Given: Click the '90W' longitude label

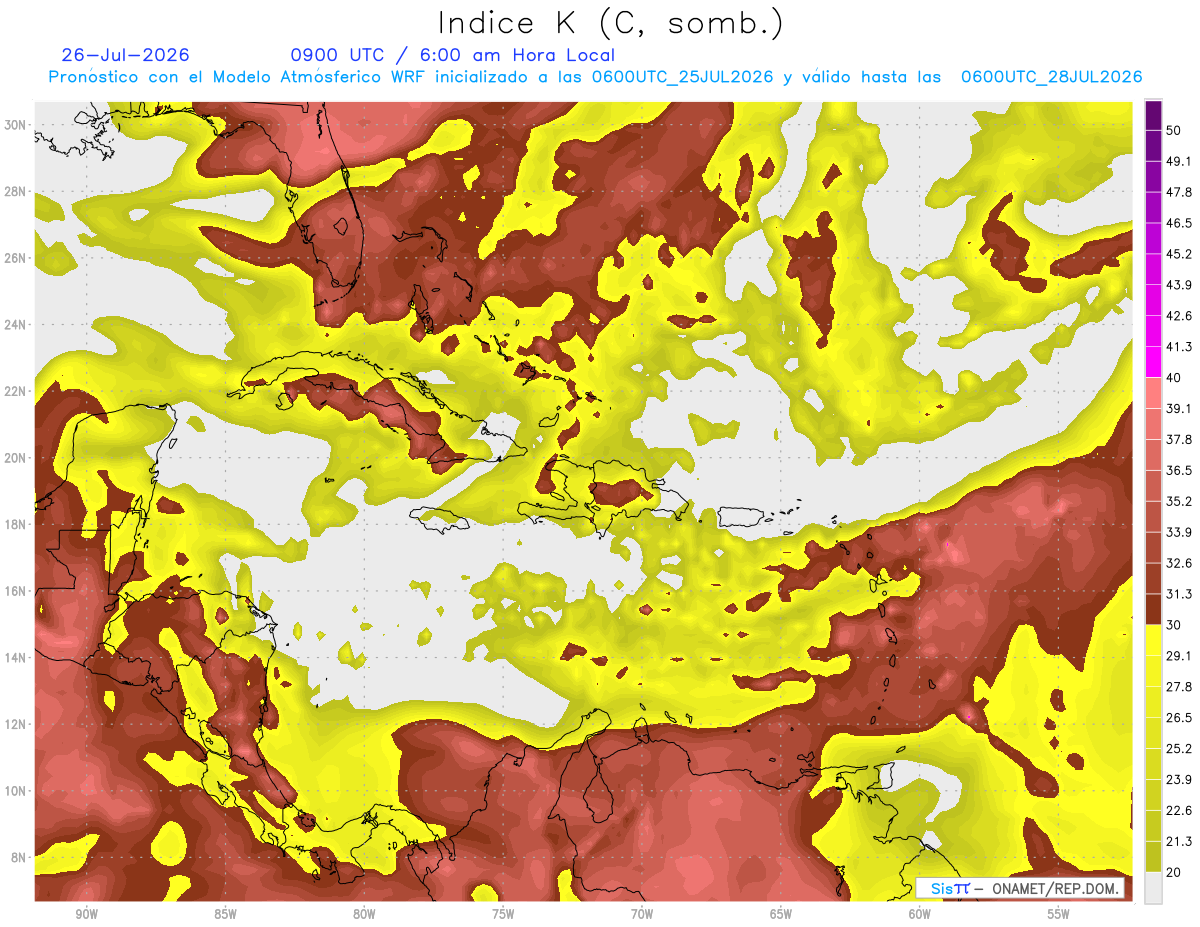Looking at the screenshot, I should tap(86, 914).
